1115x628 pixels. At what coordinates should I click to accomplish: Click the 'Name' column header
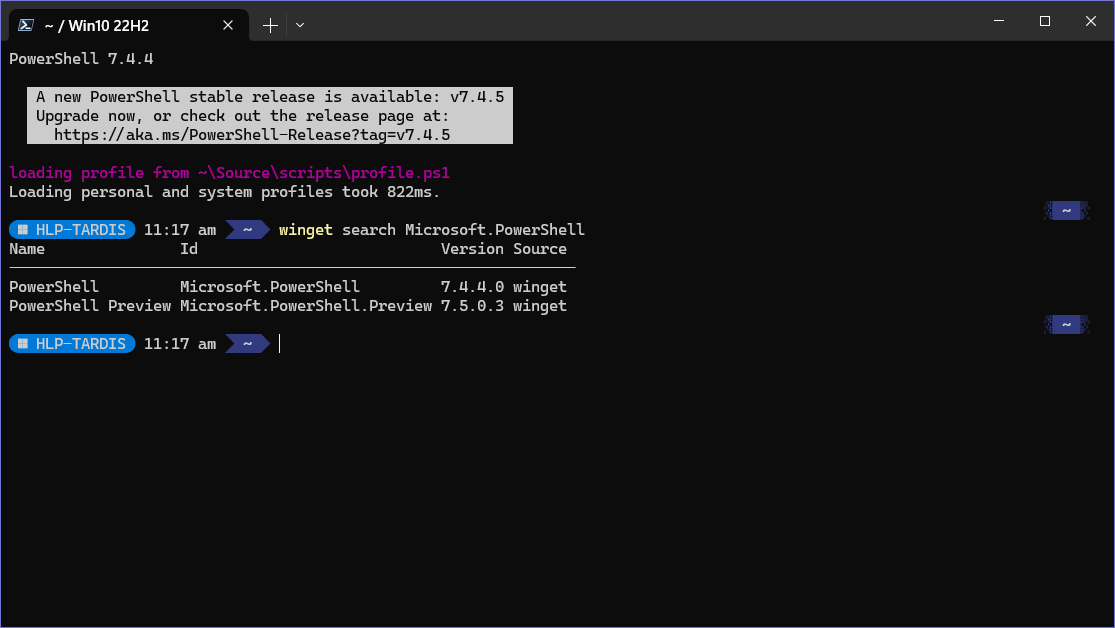[27, 249]
